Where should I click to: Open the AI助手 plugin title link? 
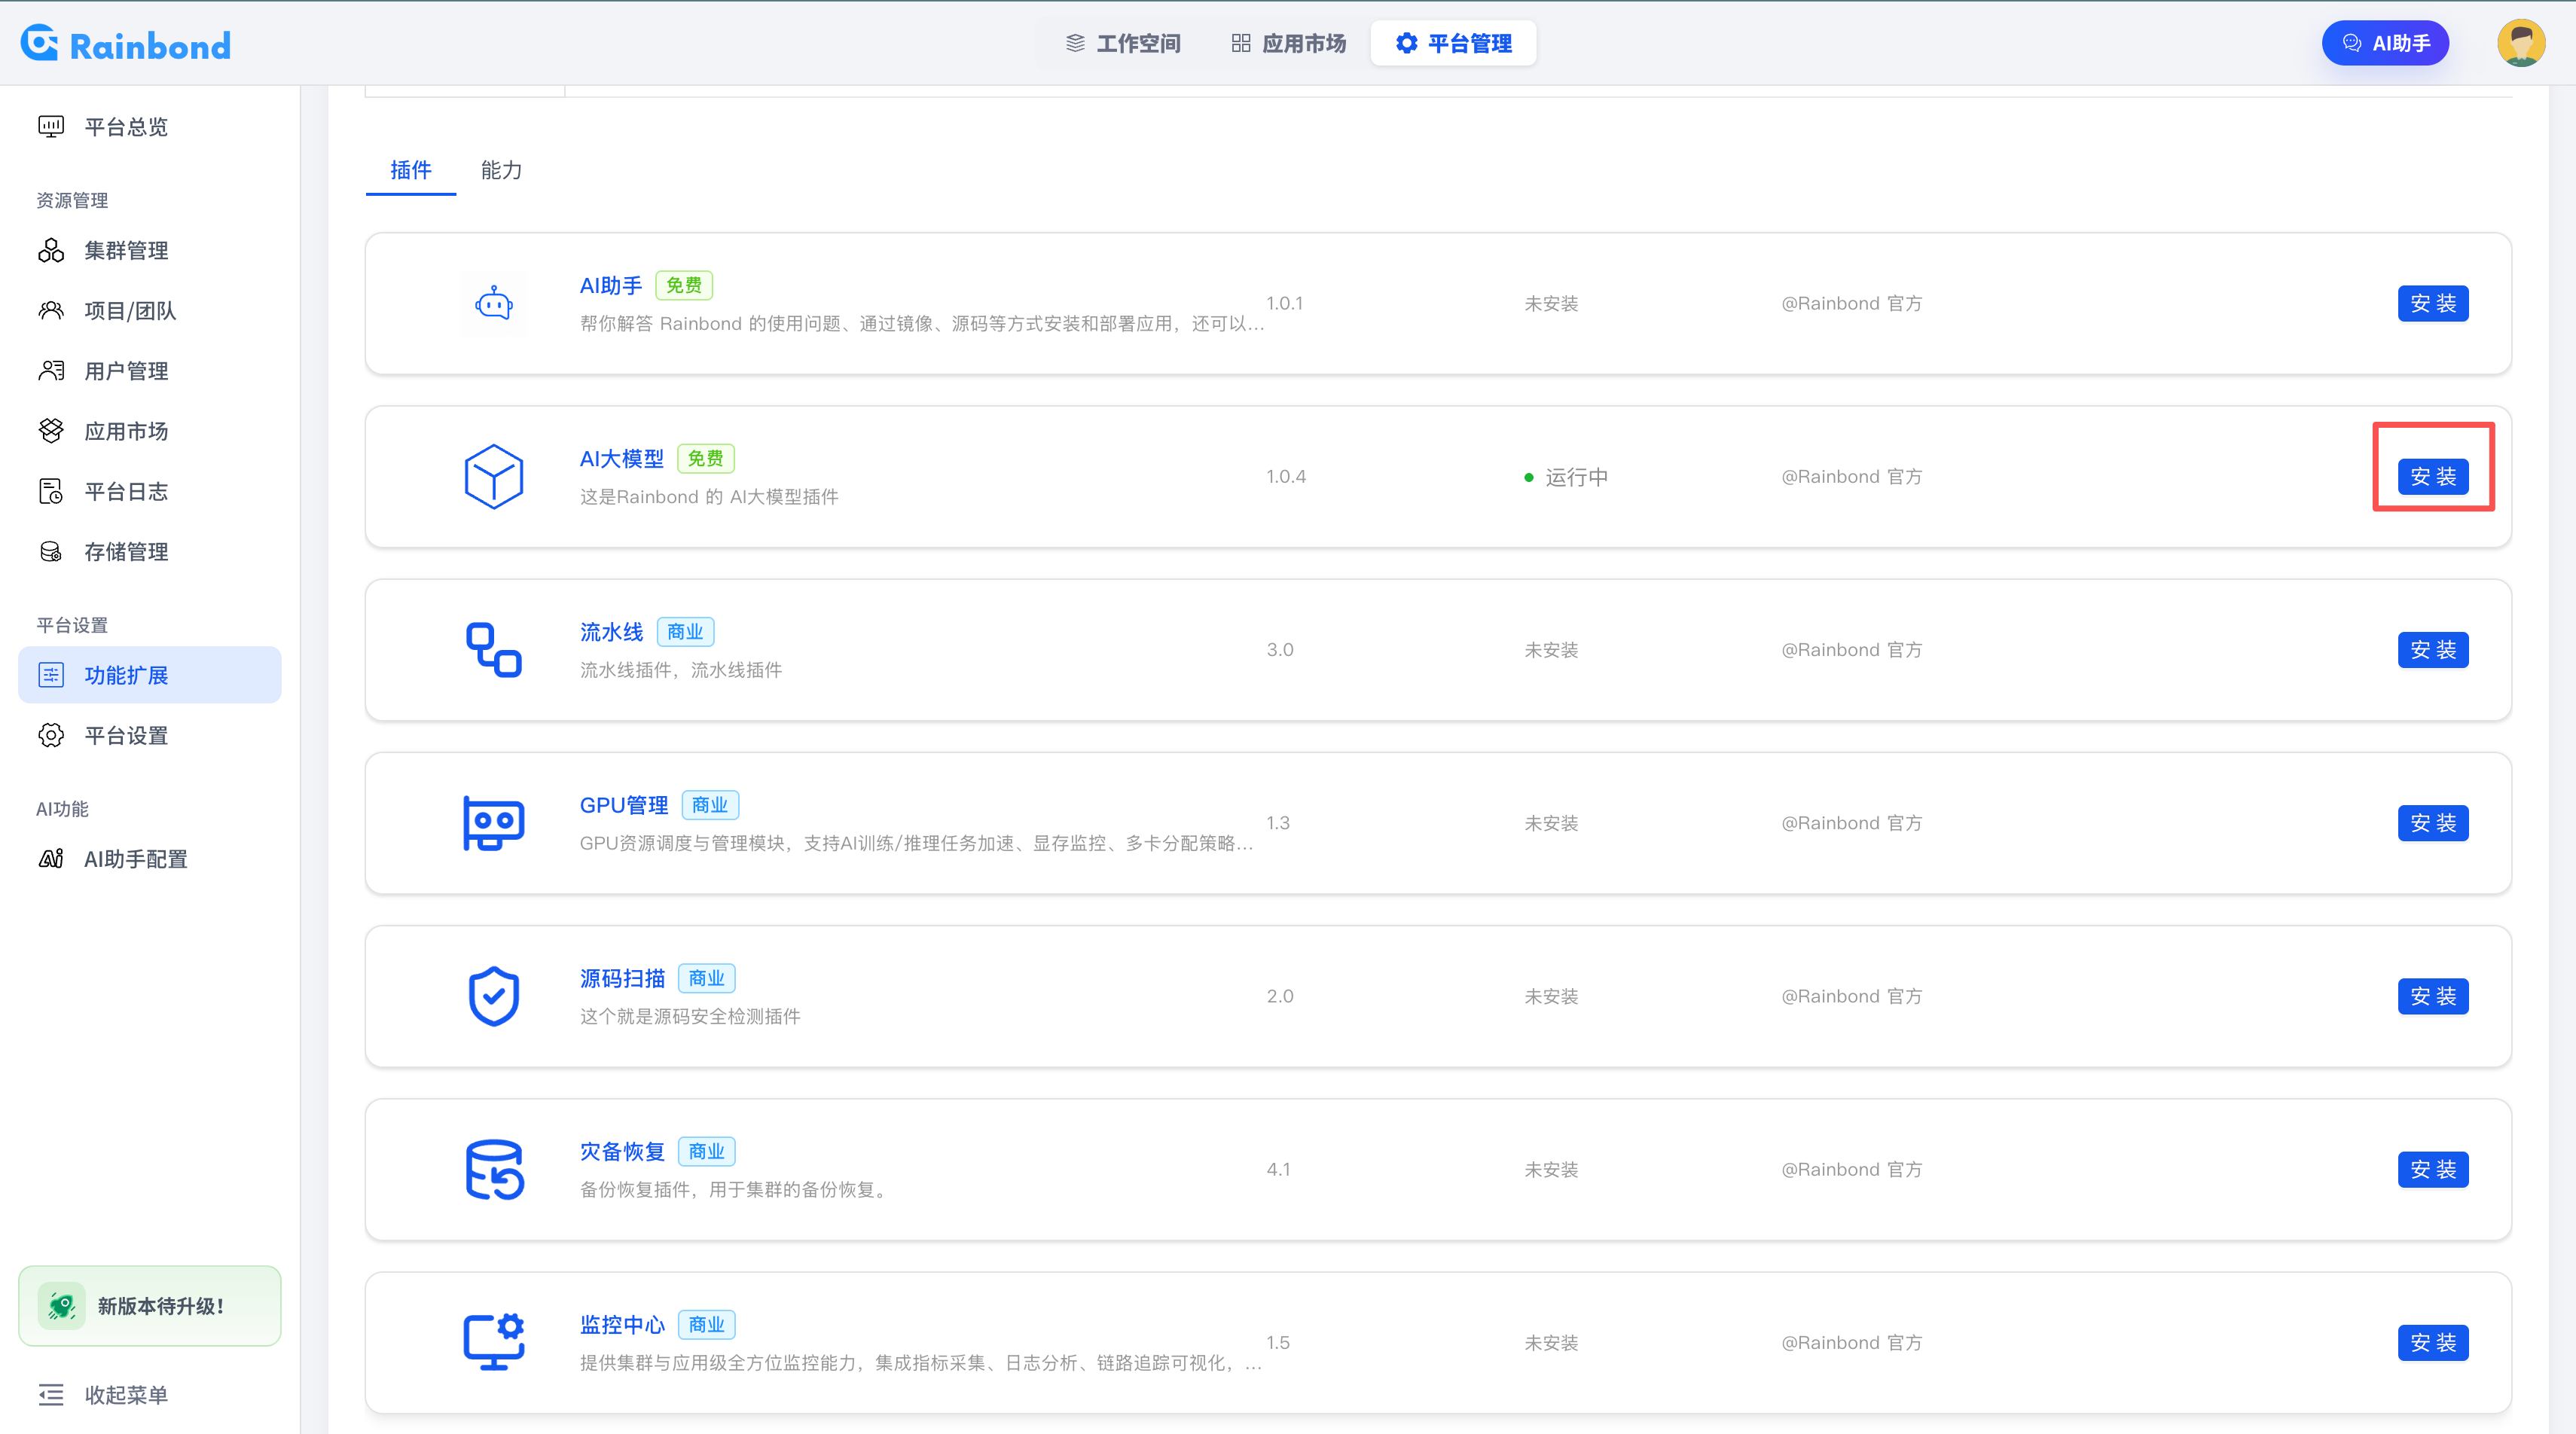(x=611, y=286)
